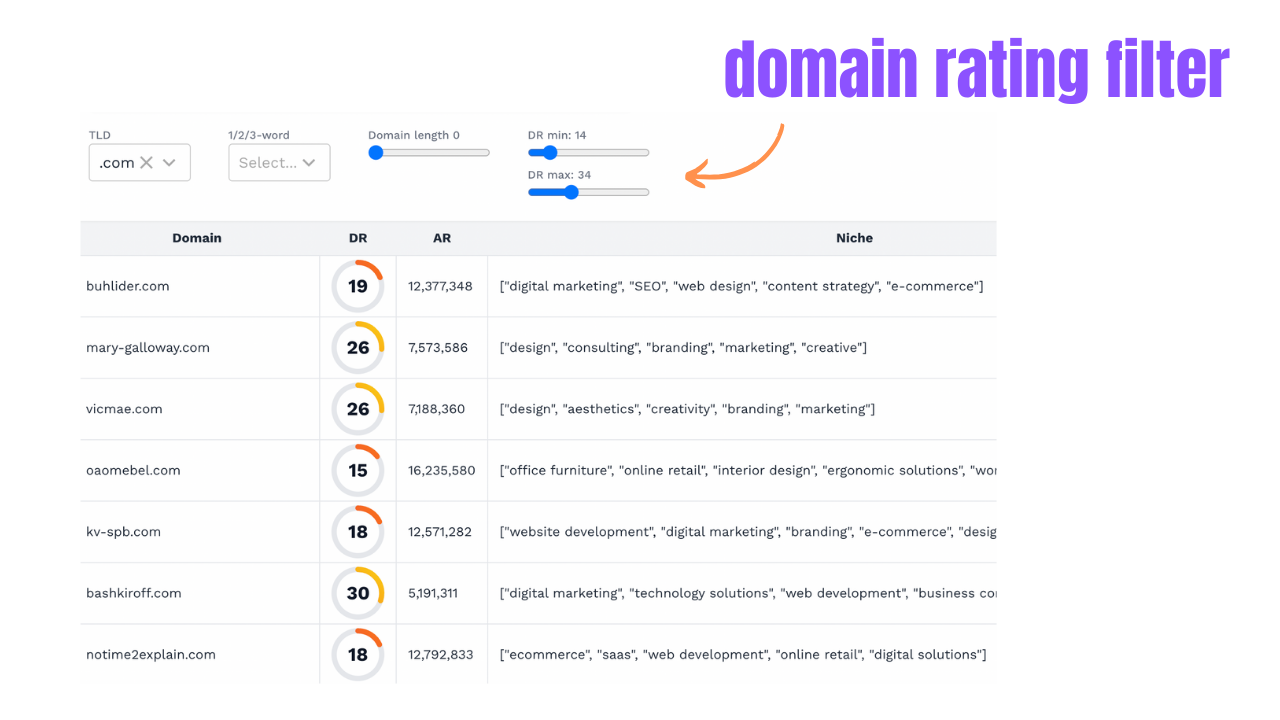Select the oaomebel.com domain
The image size is (1280, 720).
[x=133, y=470]
